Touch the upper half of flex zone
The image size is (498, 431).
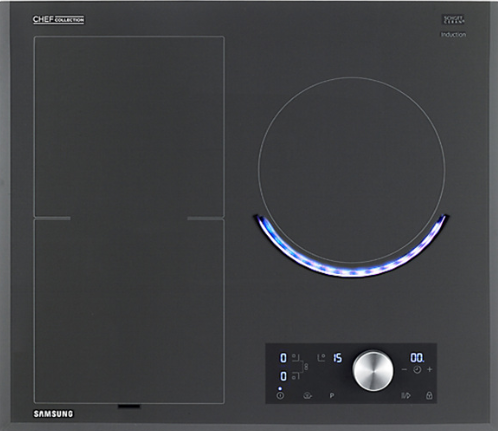[x=129, y=127]
